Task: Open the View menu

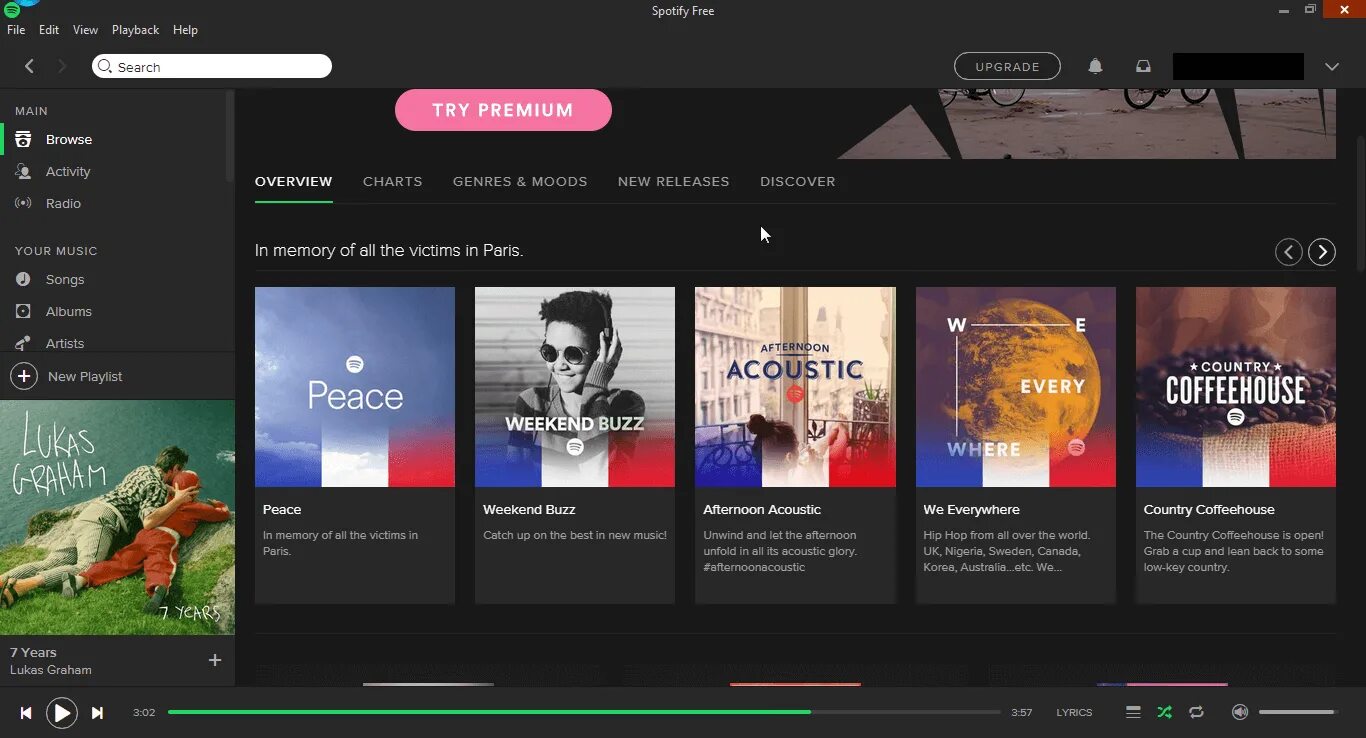Action: click(85, 30)
